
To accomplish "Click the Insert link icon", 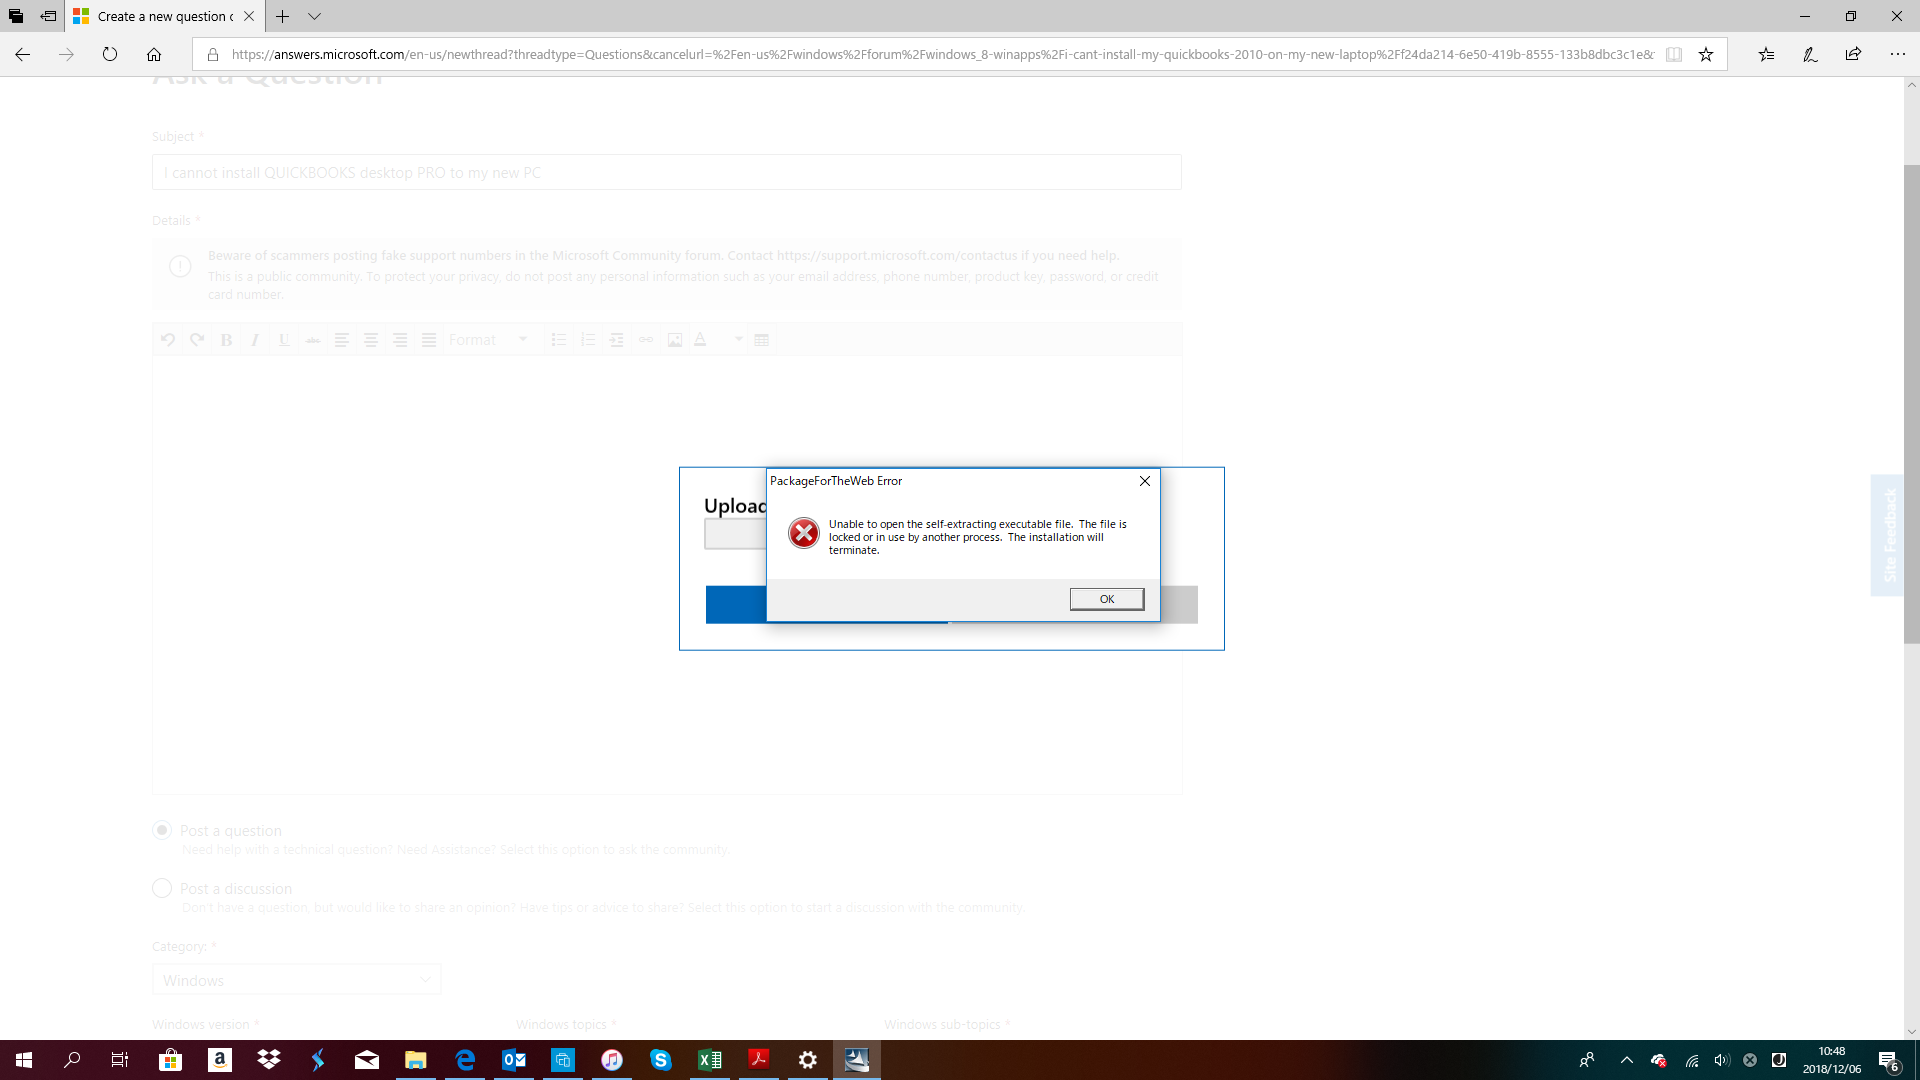I will pos(646,340).
